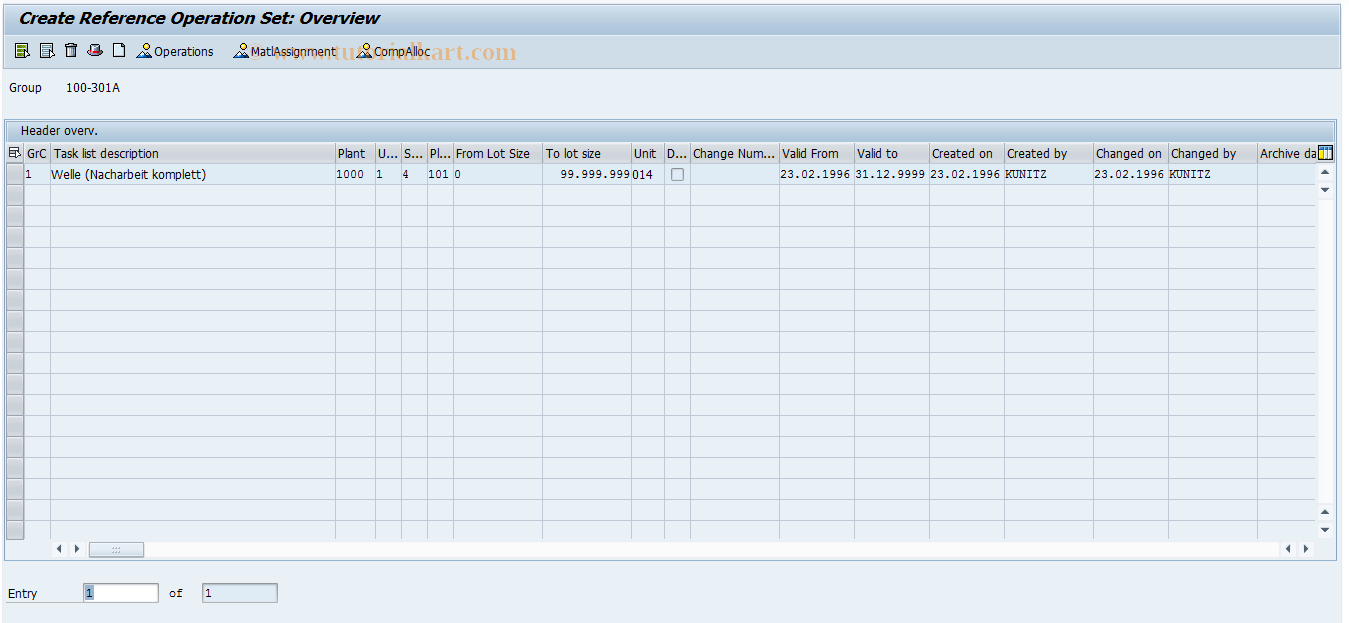1349x623 pixels.
Task: Open the Operations overview
Action: 175,51
